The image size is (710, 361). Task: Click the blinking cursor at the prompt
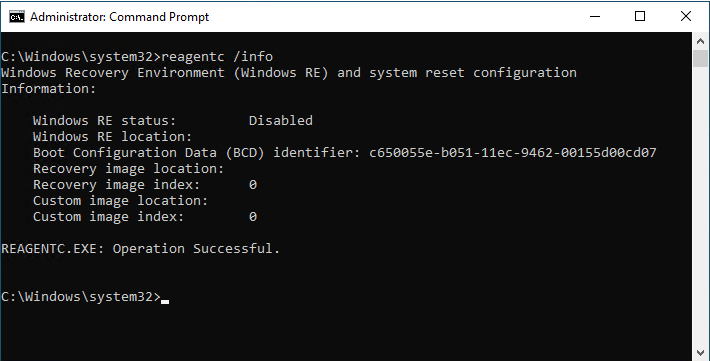coord(165,301)
